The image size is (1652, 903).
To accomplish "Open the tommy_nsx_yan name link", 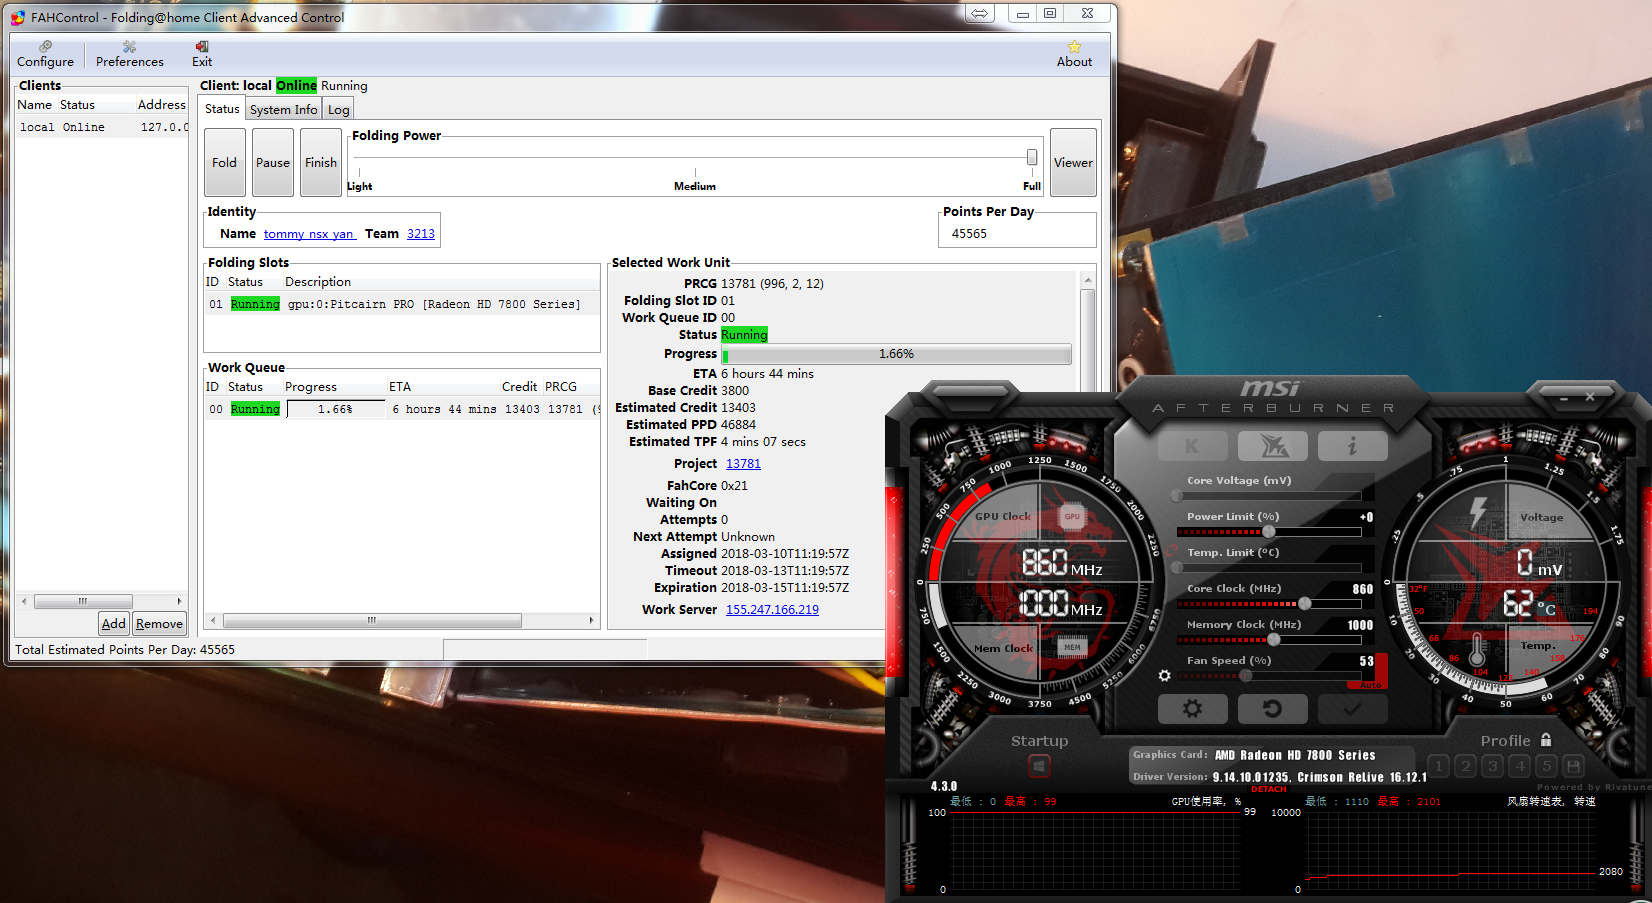I will [x=308, y=234].
